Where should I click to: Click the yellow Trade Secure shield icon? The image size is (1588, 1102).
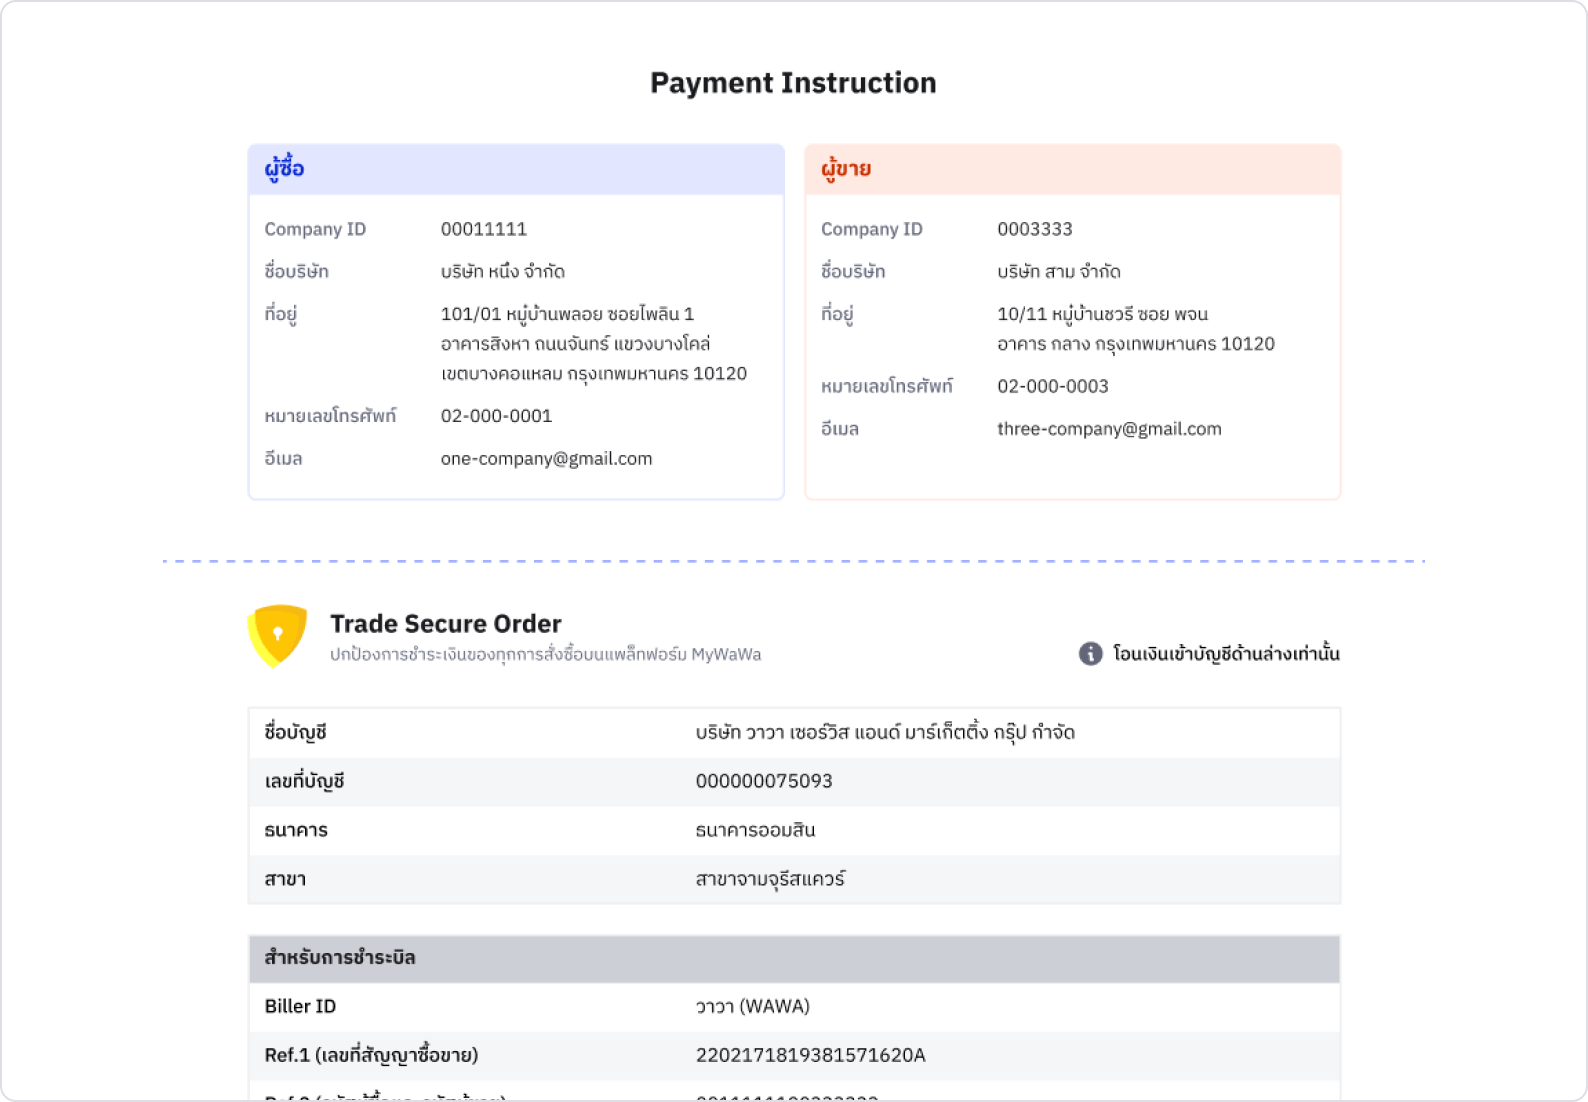[277, 636]
